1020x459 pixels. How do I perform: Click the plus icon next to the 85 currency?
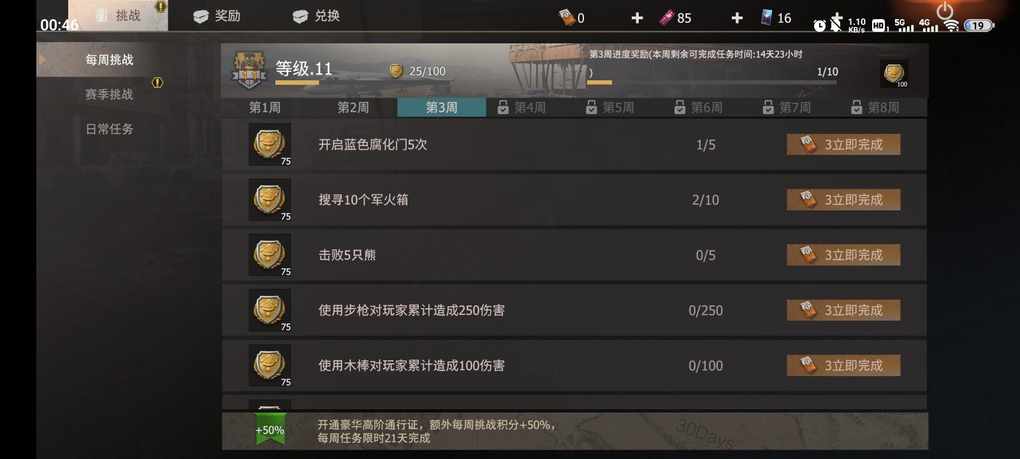736,18
